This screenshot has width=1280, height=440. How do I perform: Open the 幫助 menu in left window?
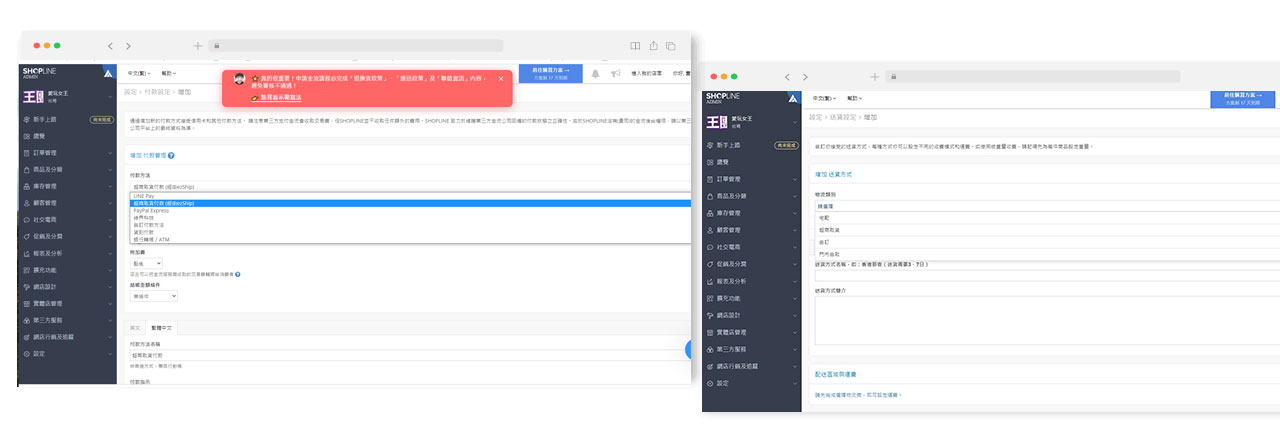tap(170, 74)
